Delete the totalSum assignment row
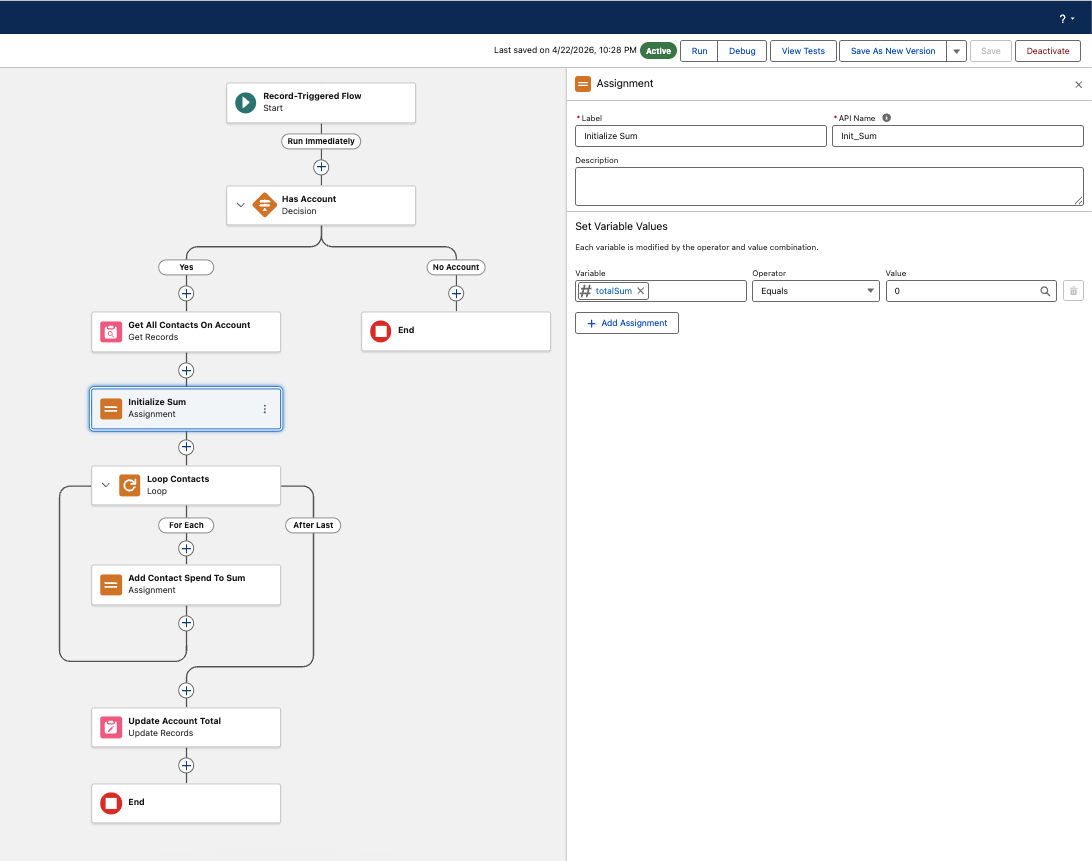The height and width of the screenshot is (861, 1092). [1073, 291]
